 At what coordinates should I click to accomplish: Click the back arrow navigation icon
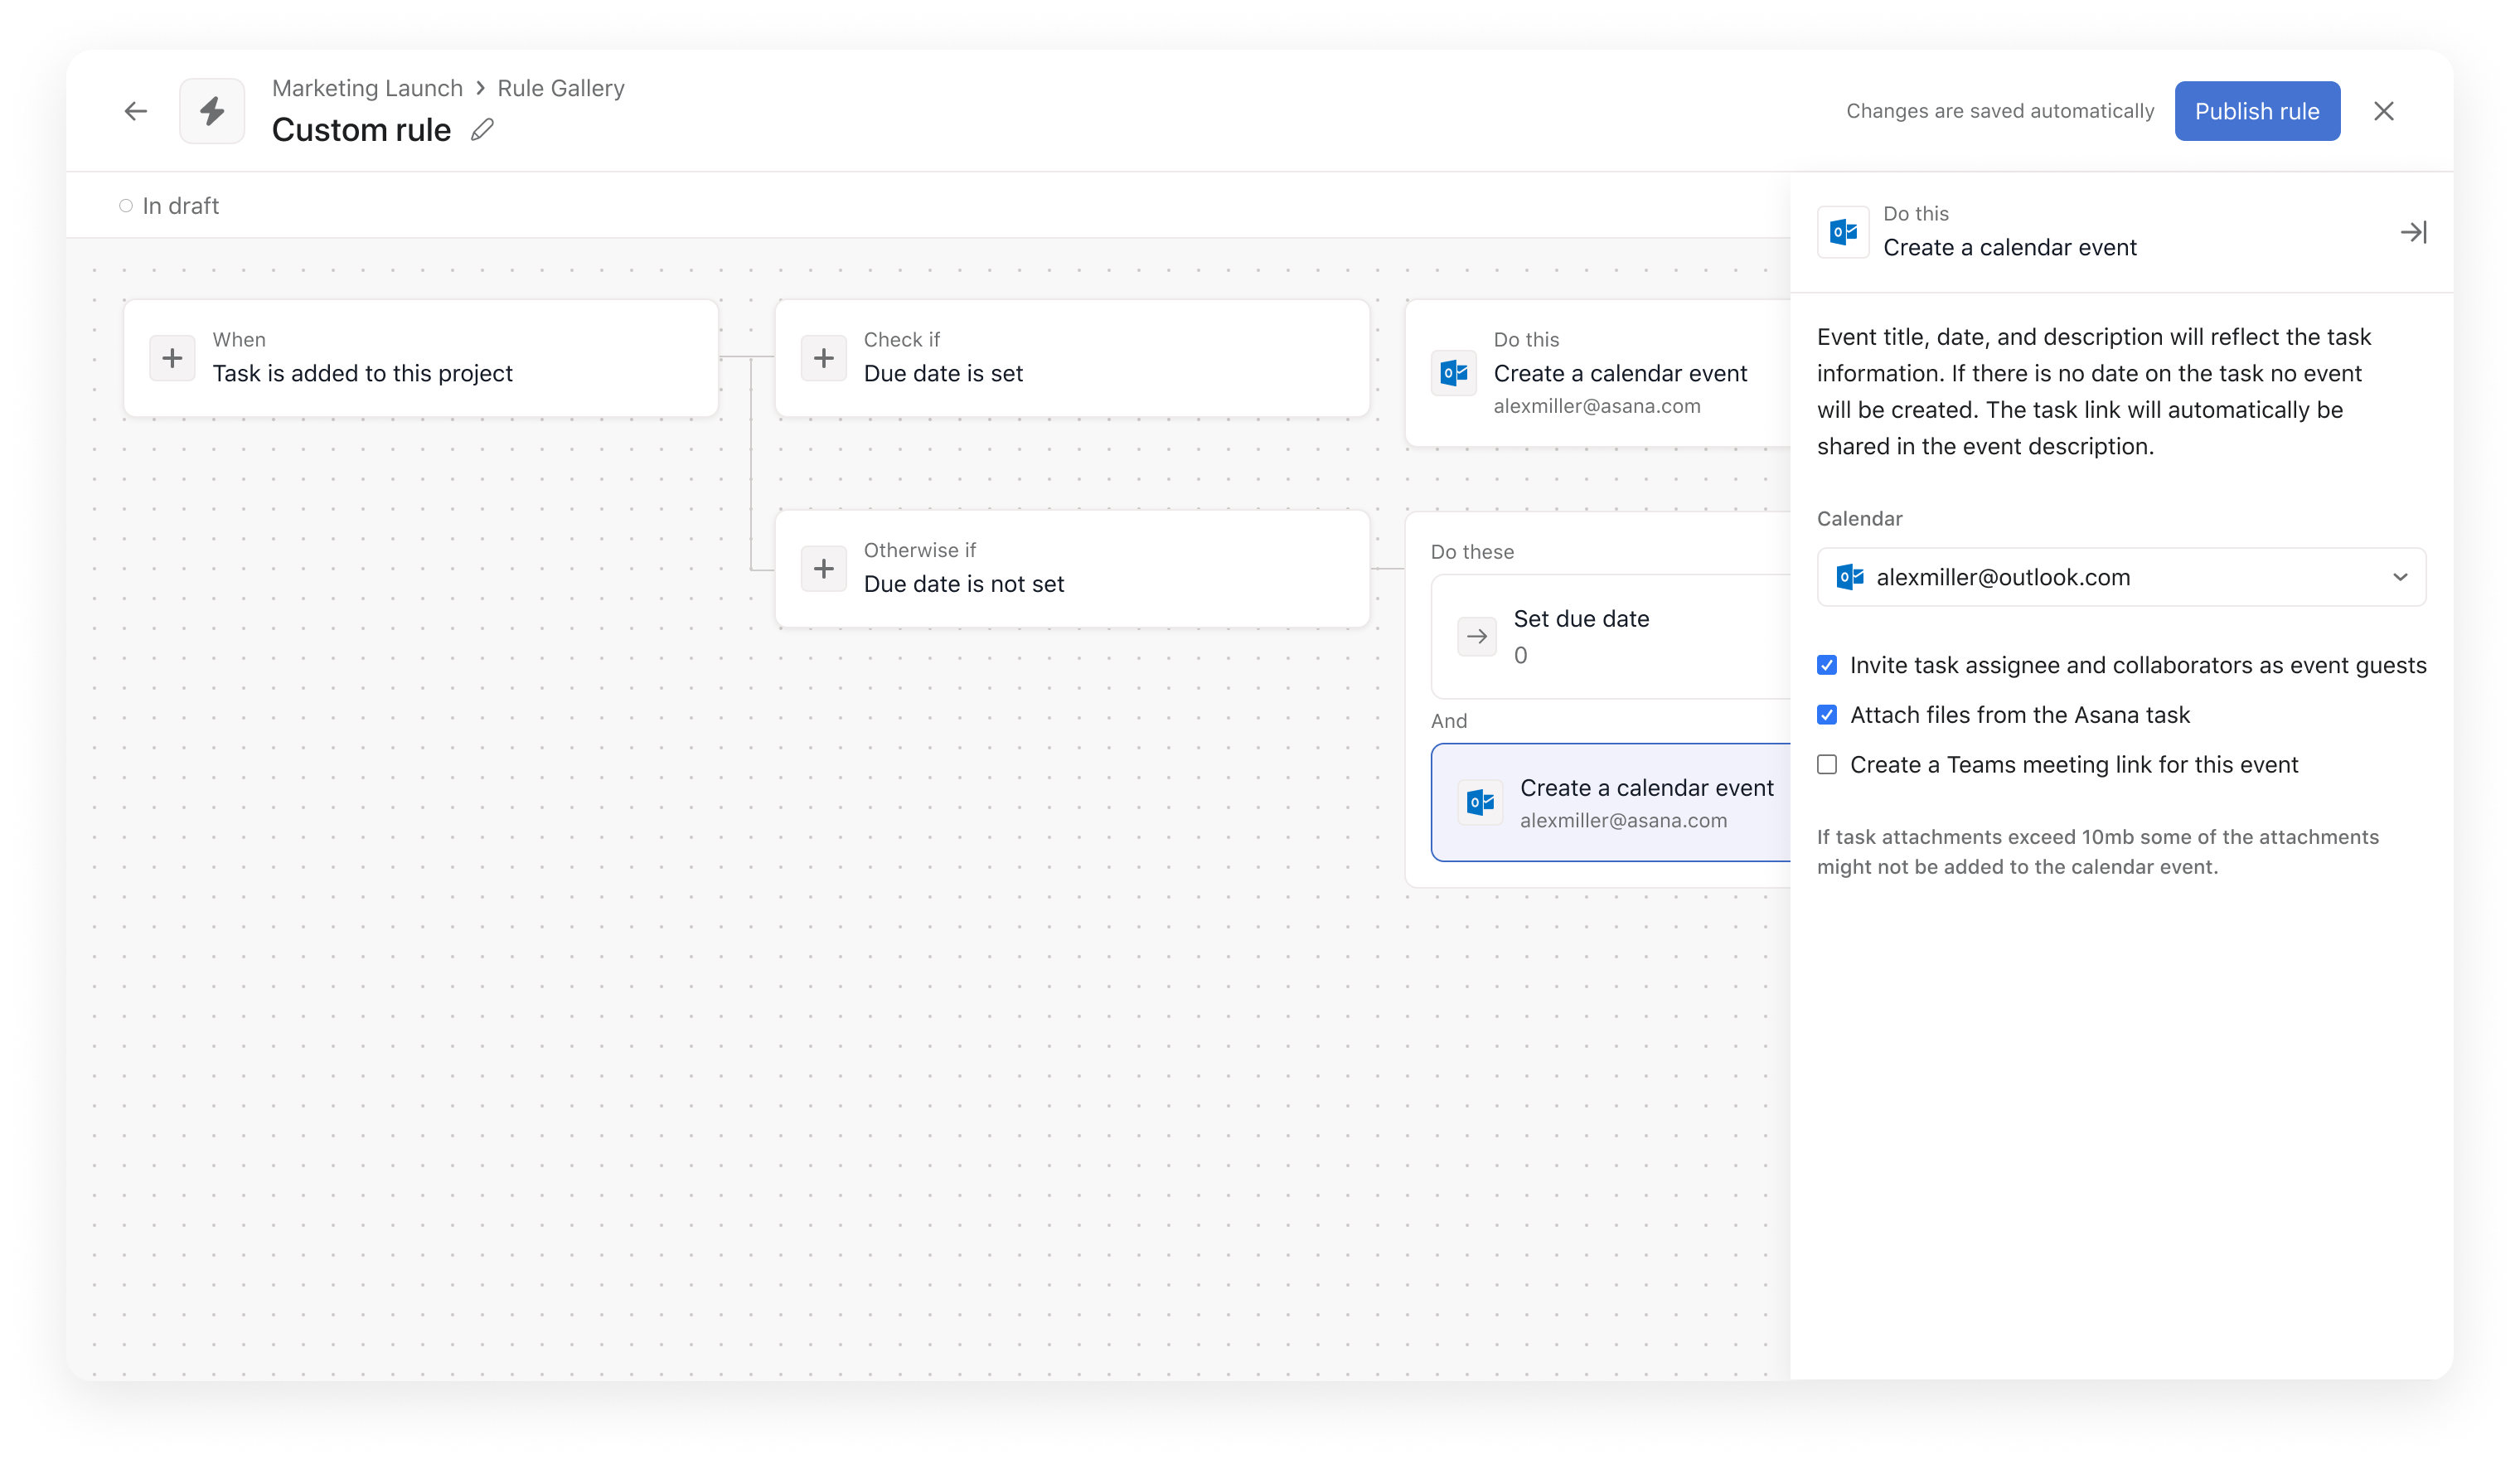(138, 109)
